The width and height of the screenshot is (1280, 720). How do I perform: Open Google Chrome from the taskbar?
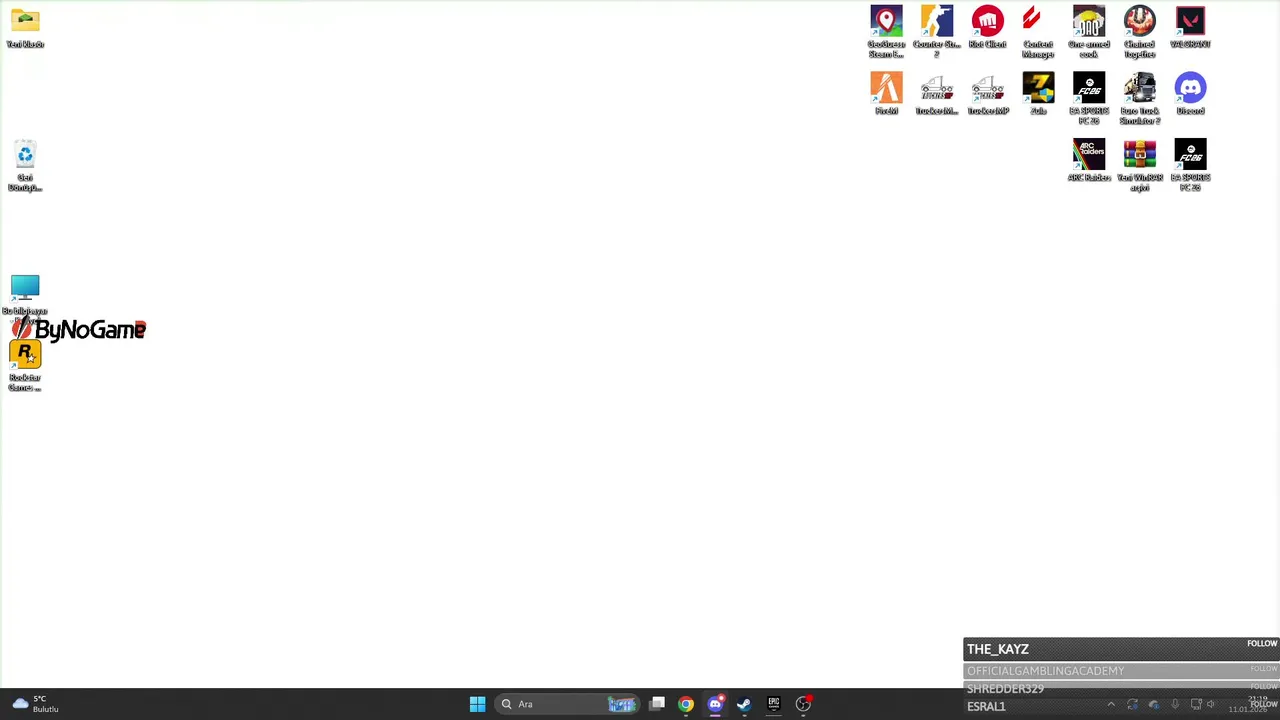[686, 704]
